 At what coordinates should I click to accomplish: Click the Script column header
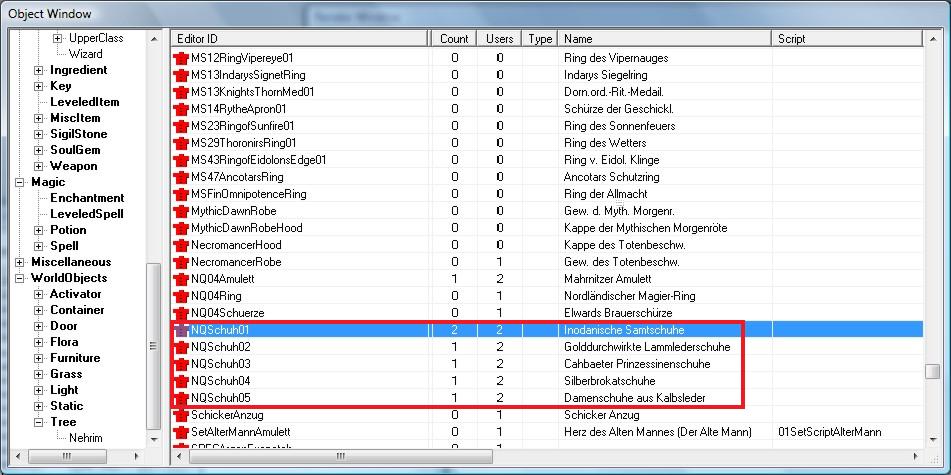pyautogui.click(x=845, y=39)
